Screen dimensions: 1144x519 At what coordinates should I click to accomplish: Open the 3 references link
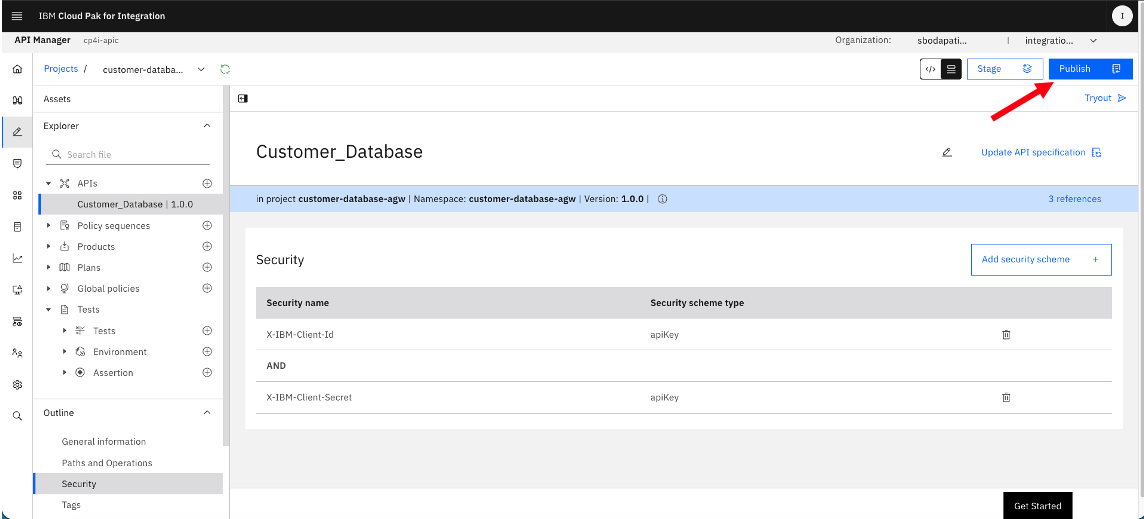click(x=1075, y=199)
